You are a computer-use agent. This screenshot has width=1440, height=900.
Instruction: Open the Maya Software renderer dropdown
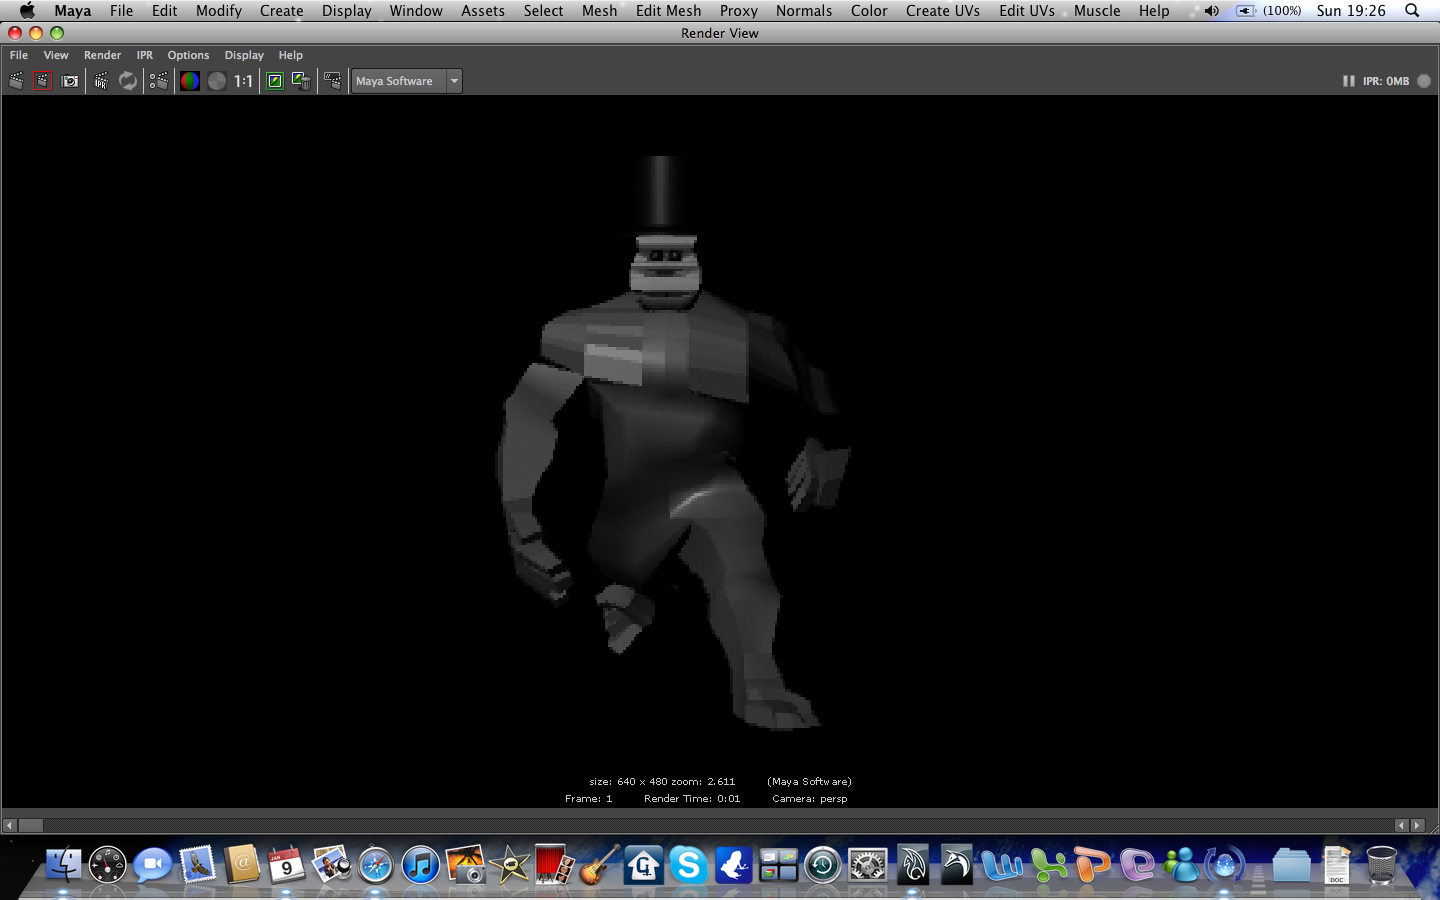pos(406,81)
